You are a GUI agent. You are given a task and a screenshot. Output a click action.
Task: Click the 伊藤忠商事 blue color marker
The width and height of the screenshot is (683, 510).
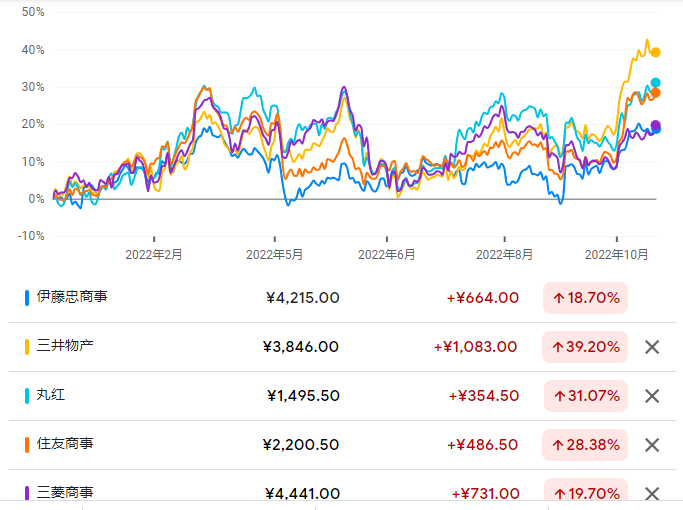(27, 297)
